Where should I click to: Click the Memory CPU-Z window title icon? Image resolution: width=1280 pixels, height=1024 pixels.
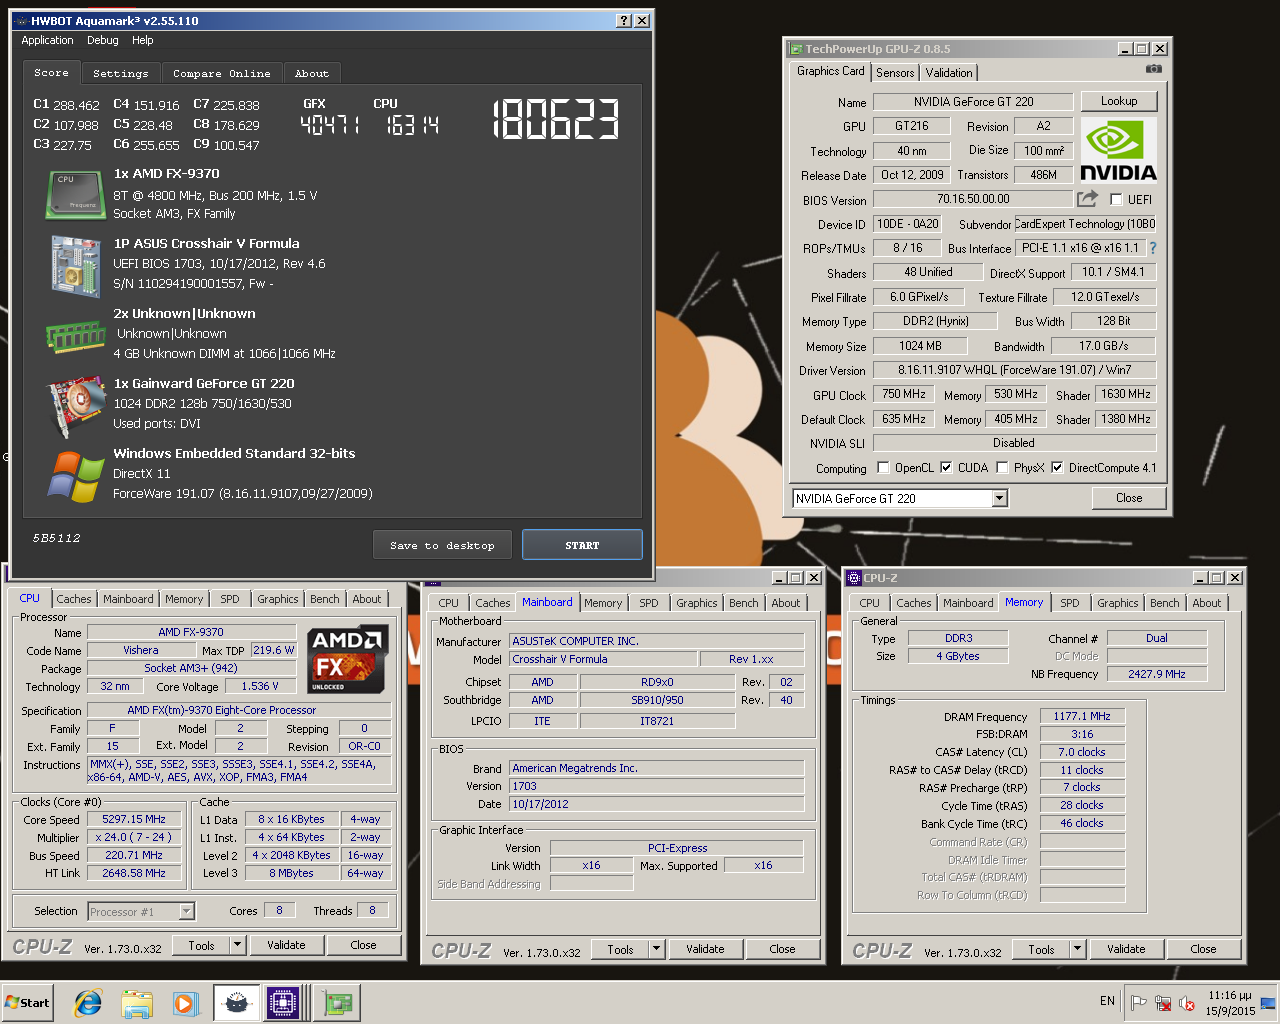click(x=854, y=578)
